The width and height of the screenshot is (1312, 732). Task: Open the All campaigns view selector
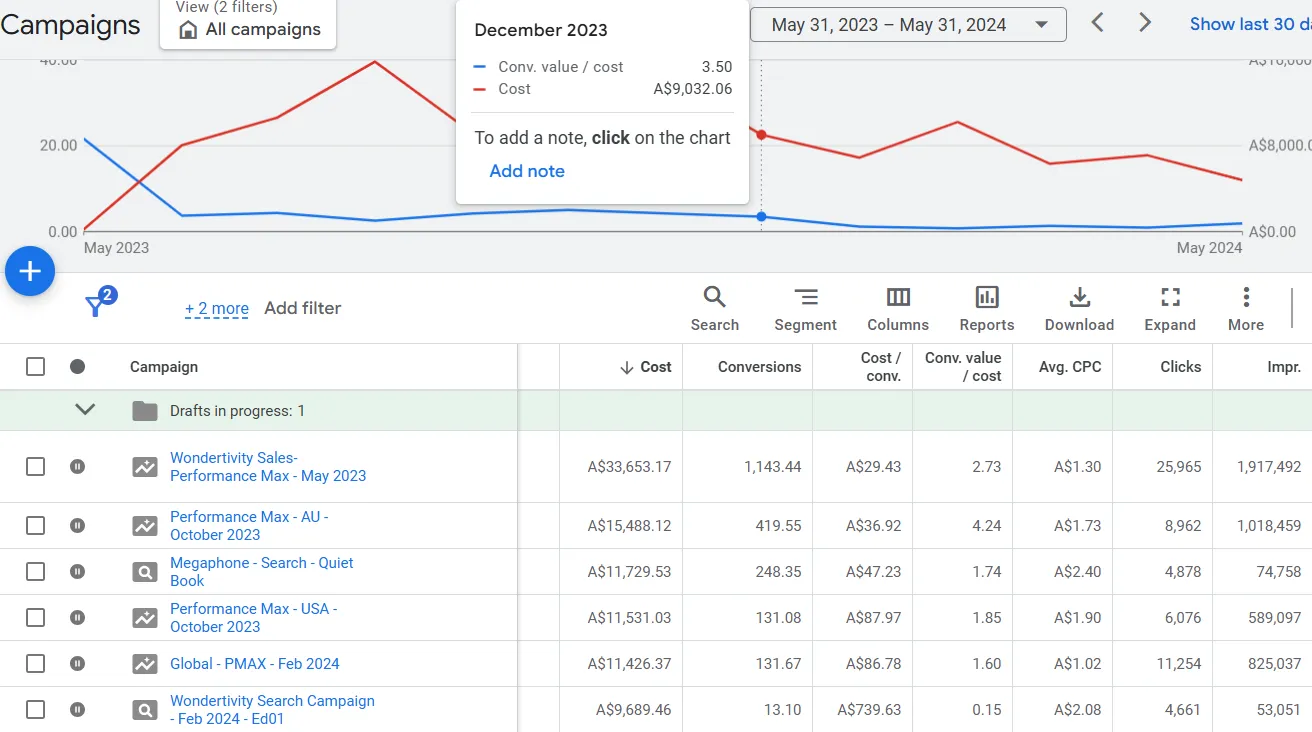[247, 31]
